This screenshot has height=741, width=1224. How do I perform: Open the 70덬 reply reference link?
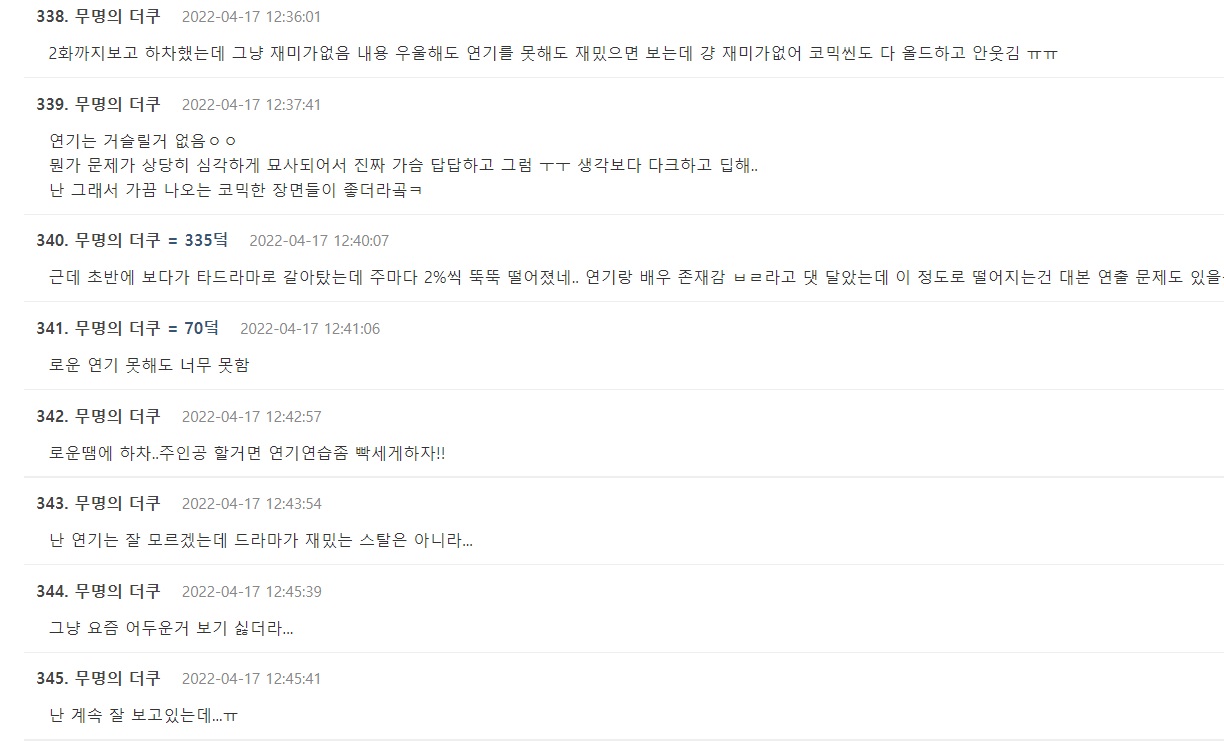pyautogui.click(x=202, y=328)
